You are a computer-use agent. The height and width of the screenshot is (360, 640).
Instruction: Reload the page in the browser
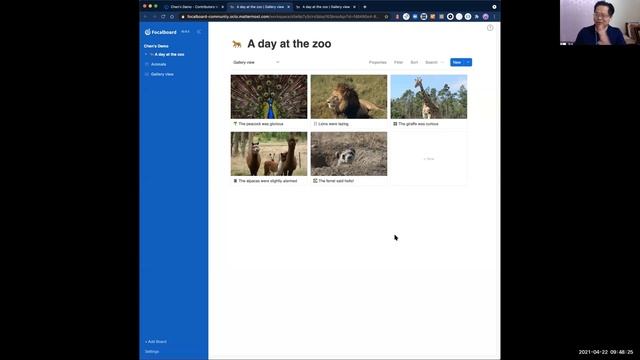click(x=163, y=17)
